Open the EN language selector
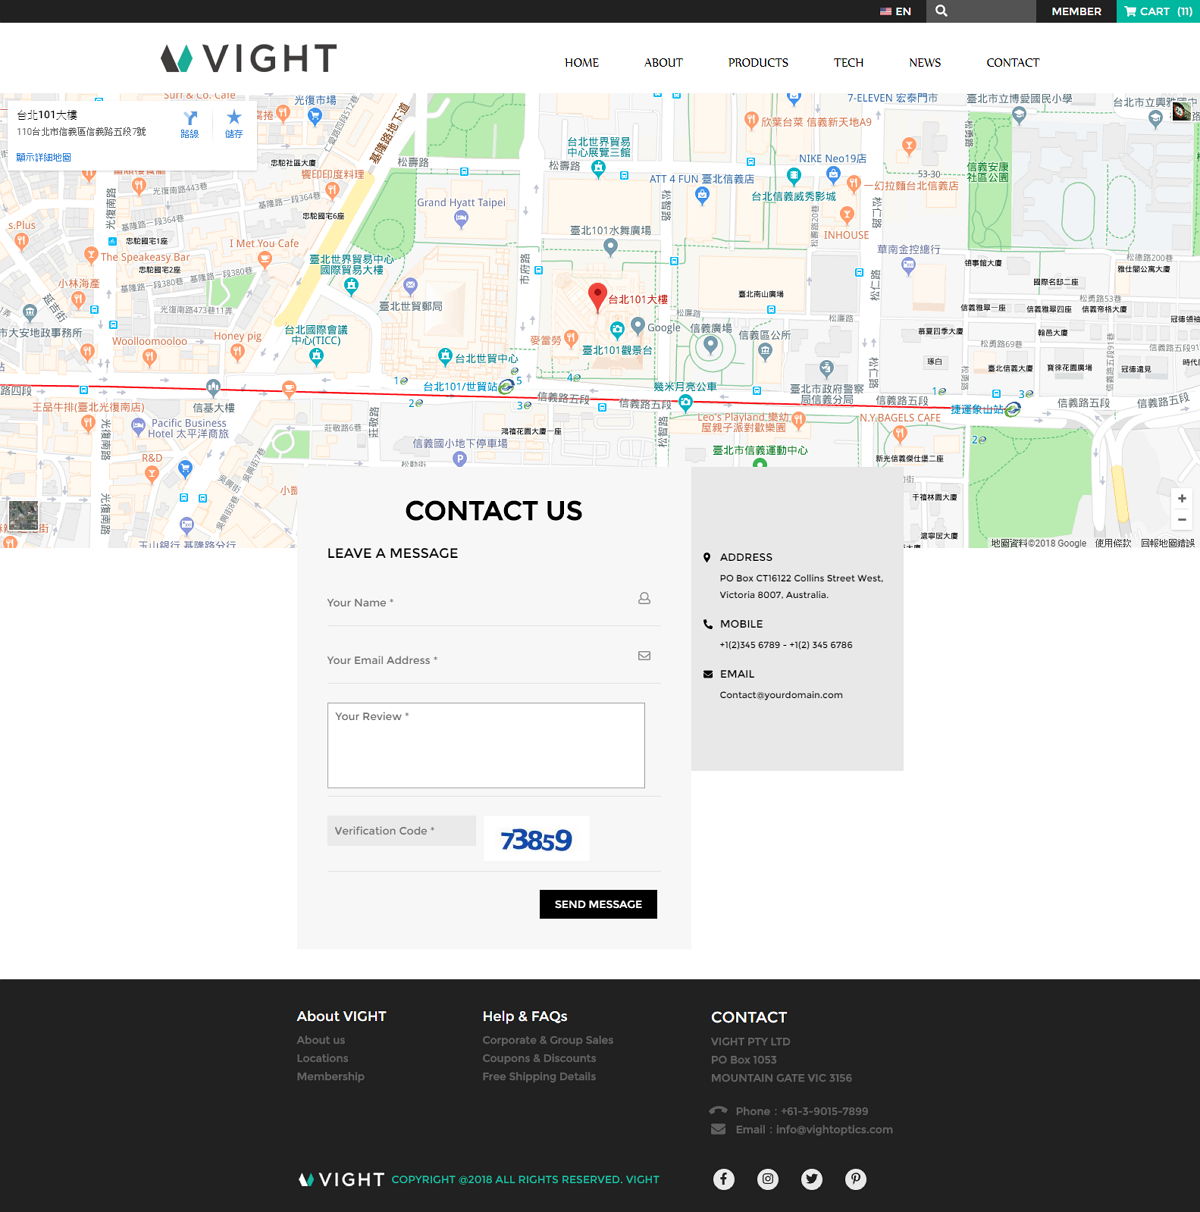The height and width of the screenshot is (1212, 1200). coord(895,11)
